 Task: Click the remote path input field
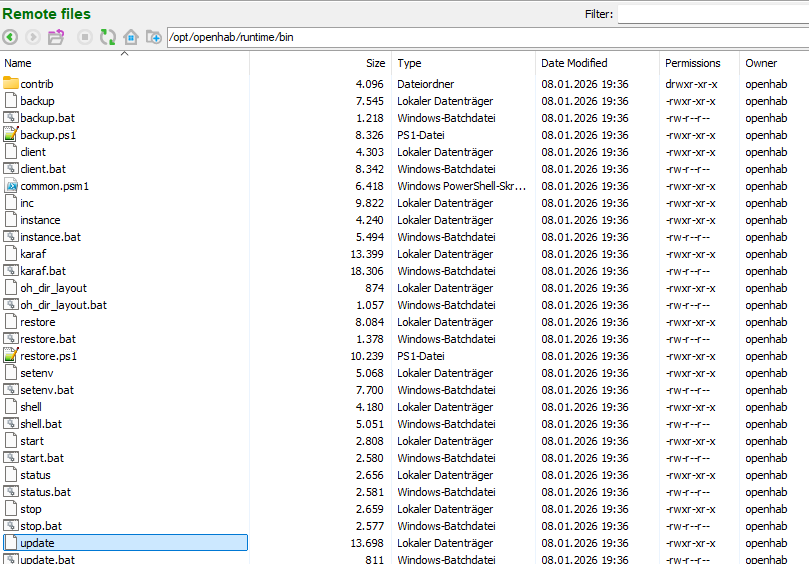click(x=480, y=37)
